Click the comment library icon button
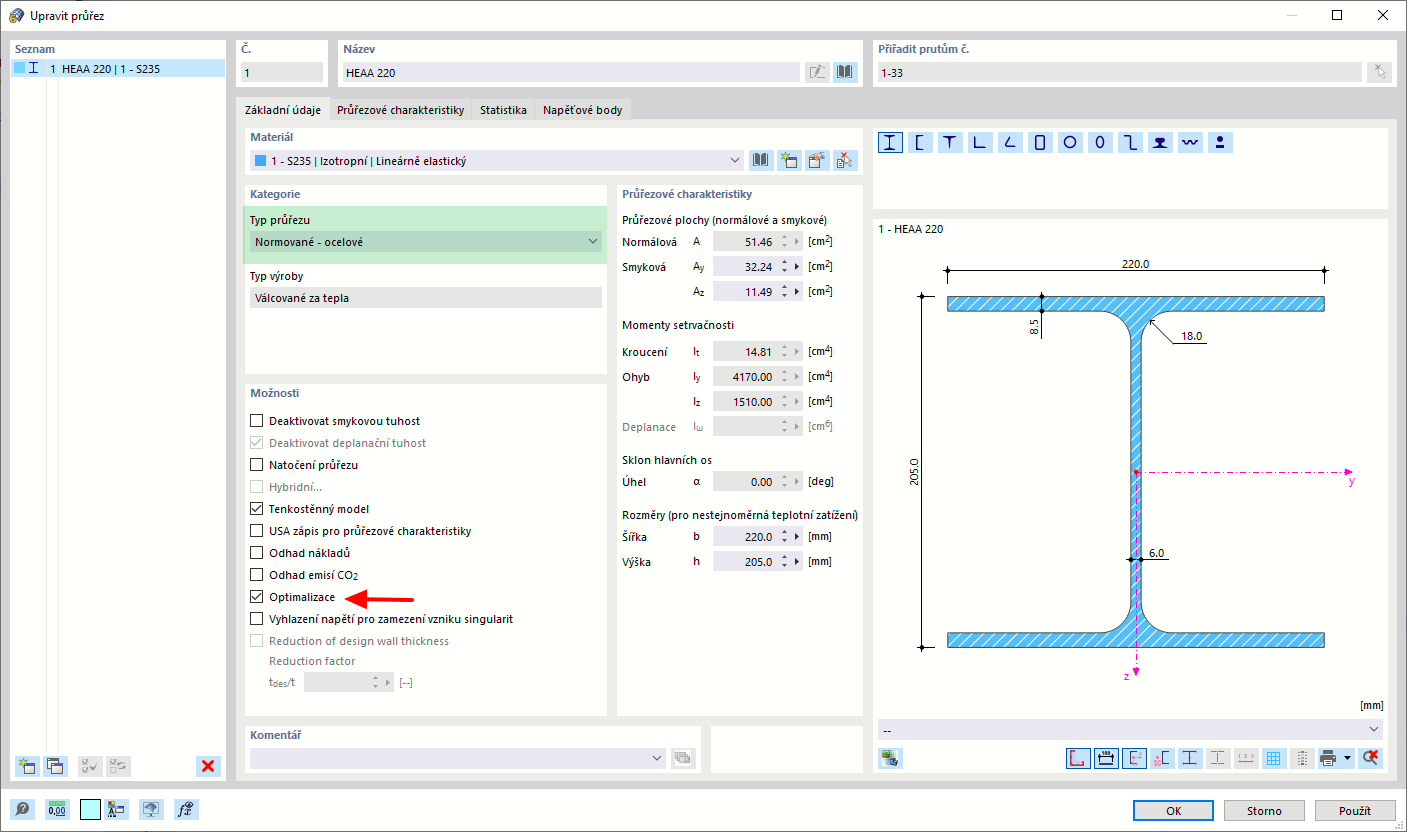 point(682,758)
